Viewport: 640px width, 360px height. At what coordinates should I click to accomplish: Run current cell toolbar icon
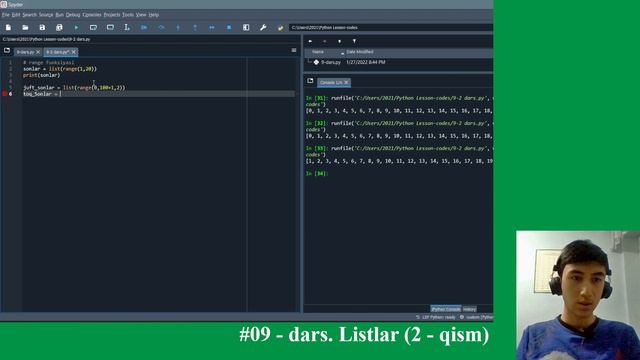93,27
